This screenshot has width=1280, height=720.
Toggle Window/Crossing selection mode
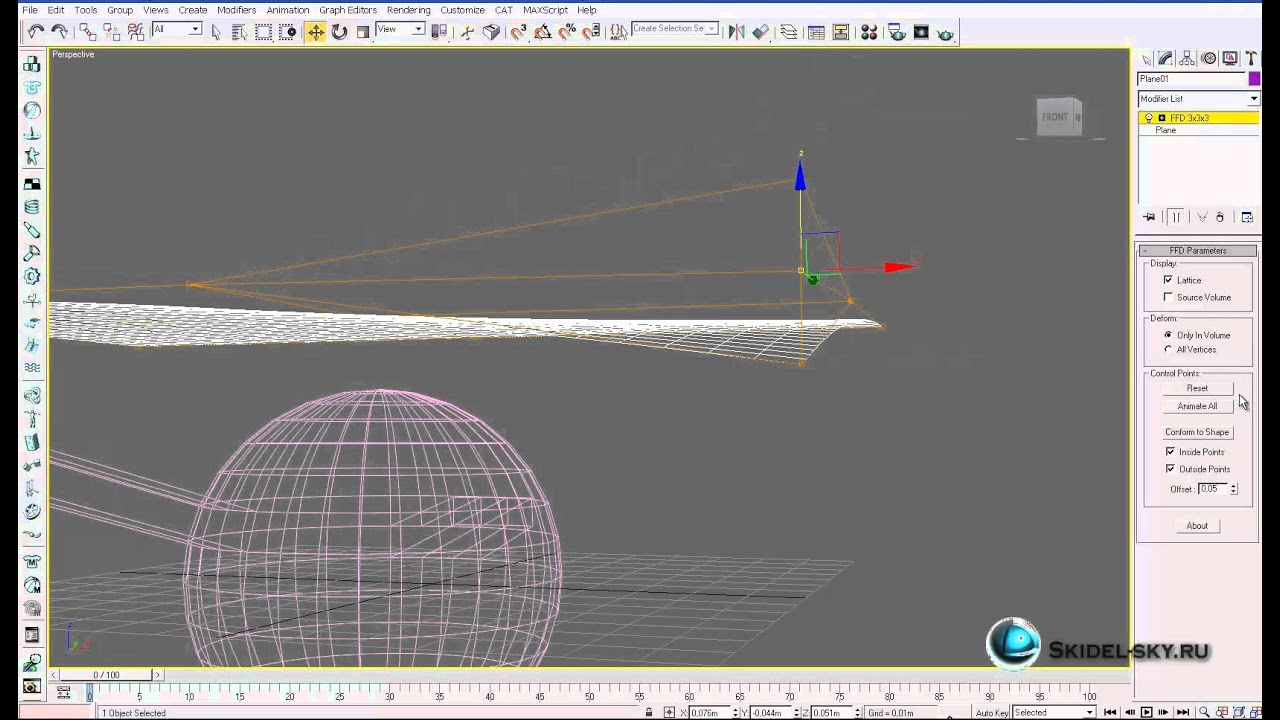[x=288, y=32]
